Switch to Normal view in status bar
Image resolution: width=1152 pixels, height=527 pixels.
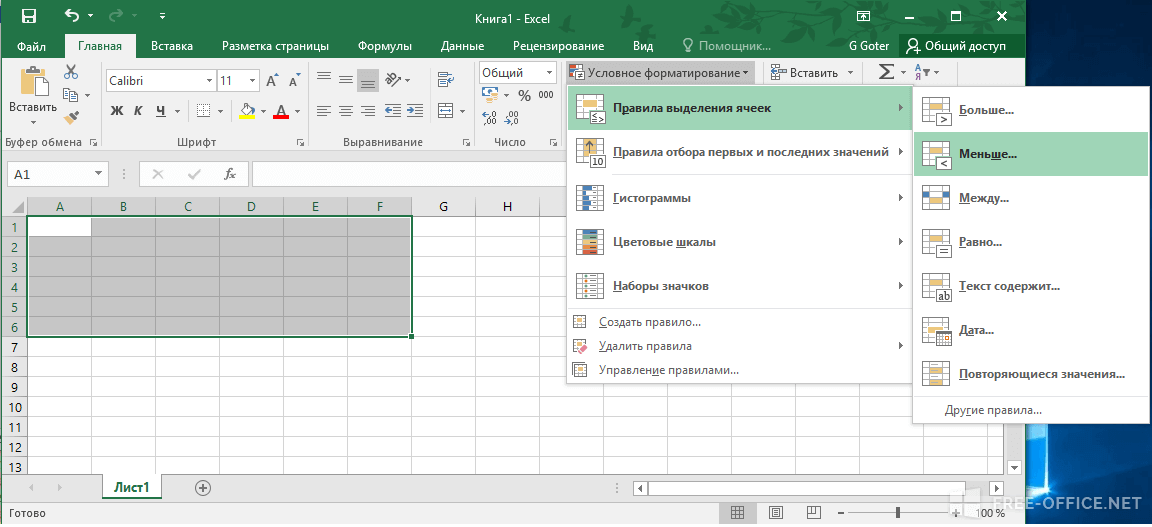pyautogui.click(x=738, y=512)
